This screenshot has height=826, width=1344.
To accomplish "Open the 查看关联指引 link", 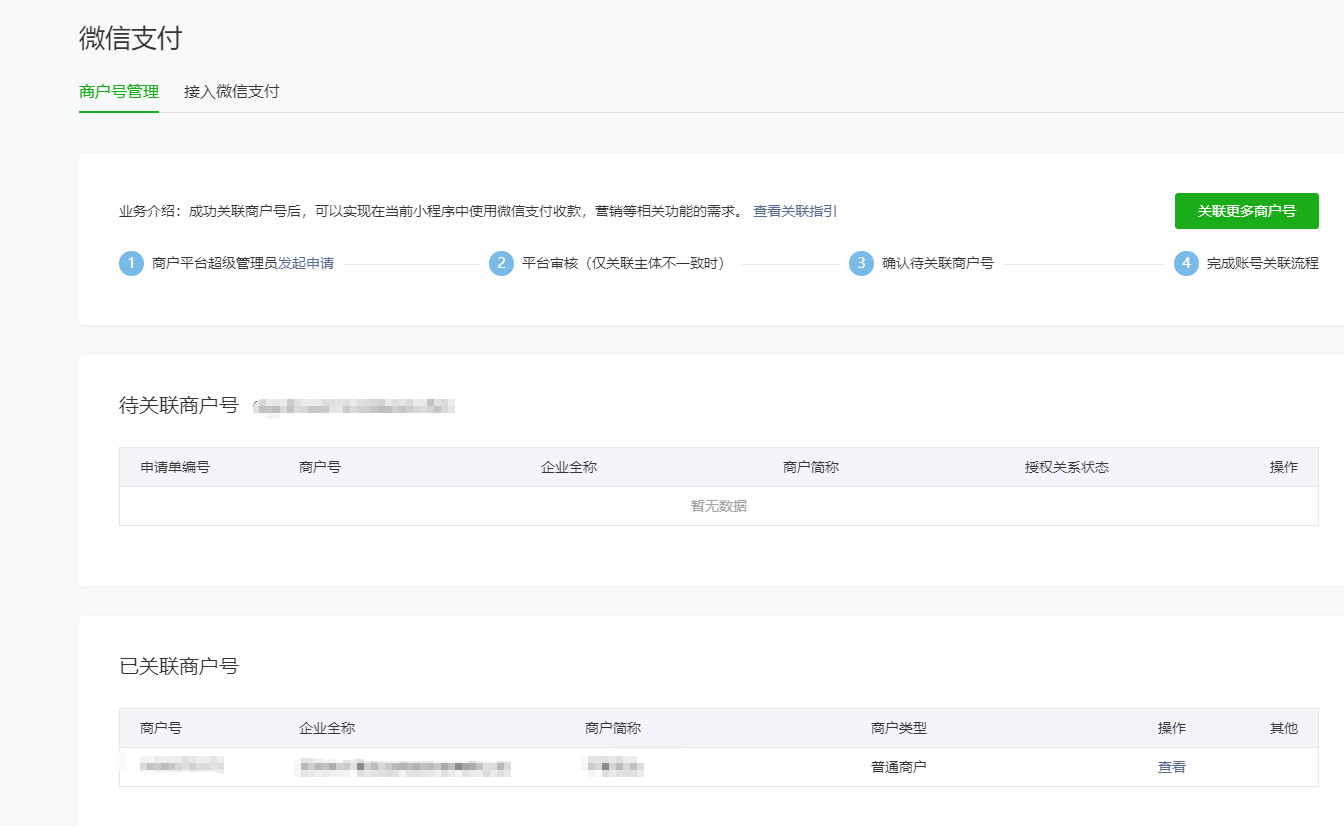I will [x=795, y=211].
